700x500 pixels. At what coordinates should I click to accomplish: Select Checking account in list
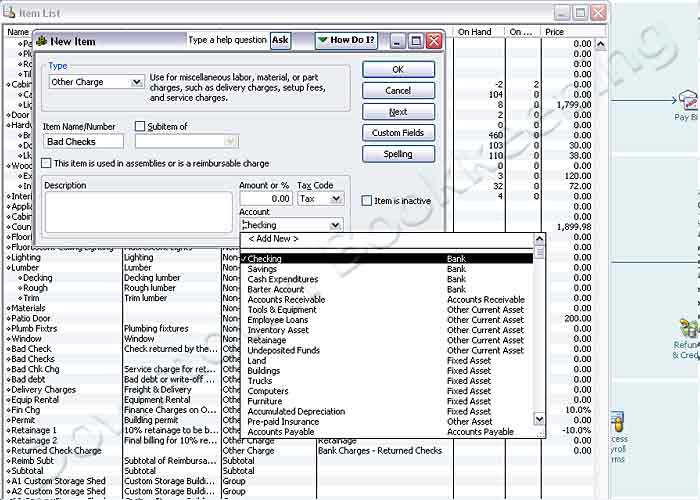[x=387, y=259]
